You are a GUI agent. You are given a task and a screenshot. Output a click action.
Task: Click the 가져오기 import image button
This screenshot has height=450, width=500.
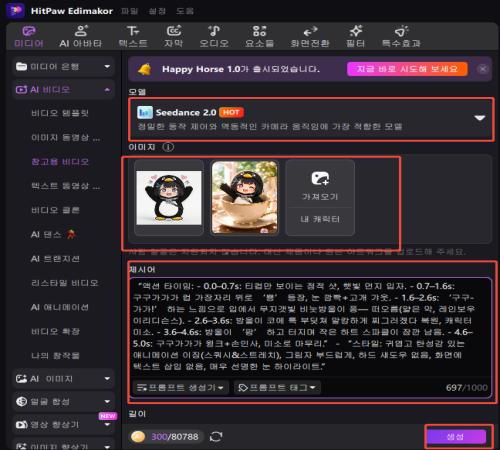tap(320, 184)
